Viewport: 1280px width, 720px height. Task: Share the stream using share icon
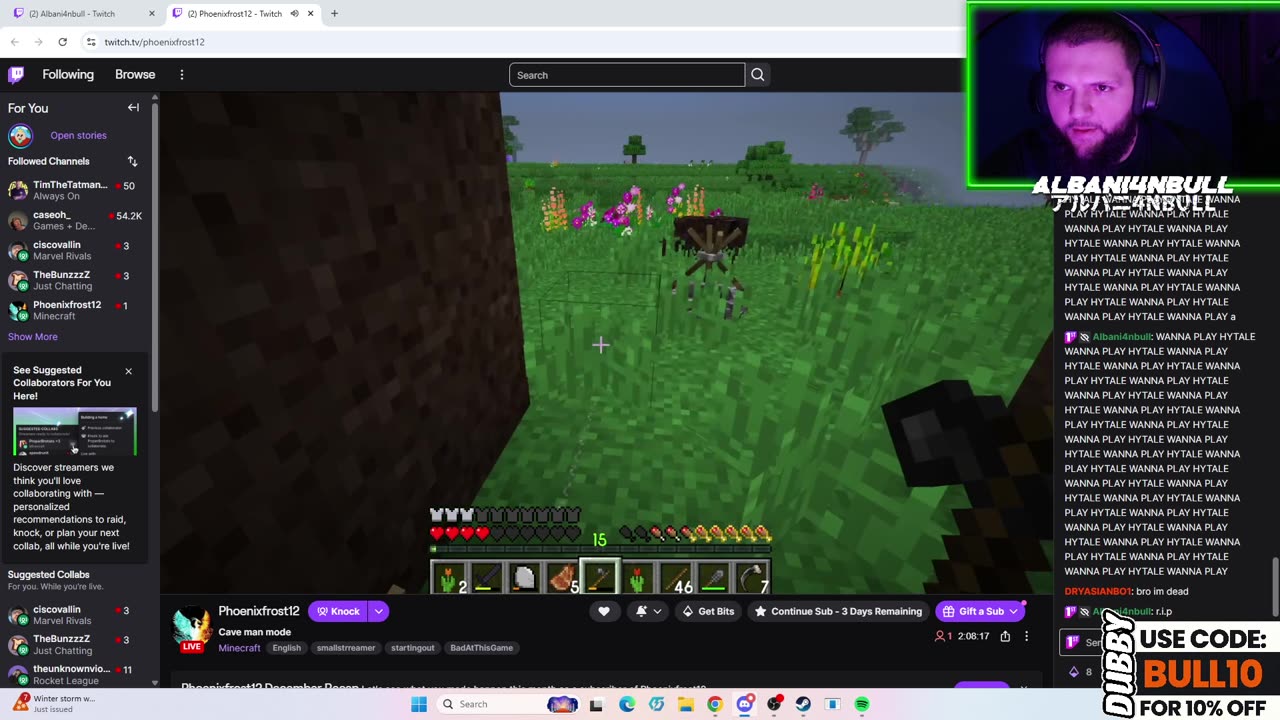click(x=1005, y=636)
